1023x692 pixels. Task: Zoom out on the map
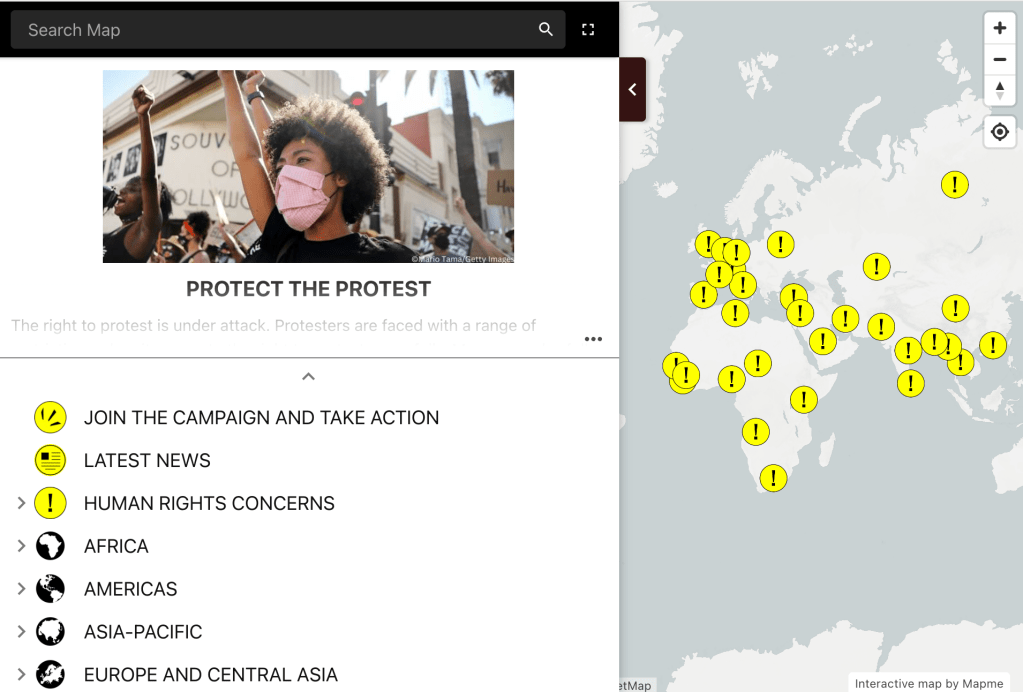coord(999,60)
